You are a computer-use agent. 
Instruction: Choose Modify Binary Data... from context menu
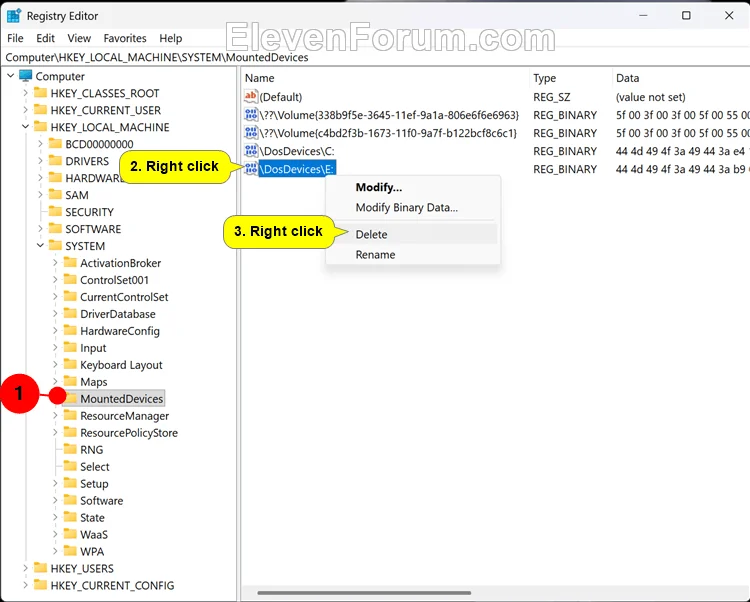pos(413,208)
